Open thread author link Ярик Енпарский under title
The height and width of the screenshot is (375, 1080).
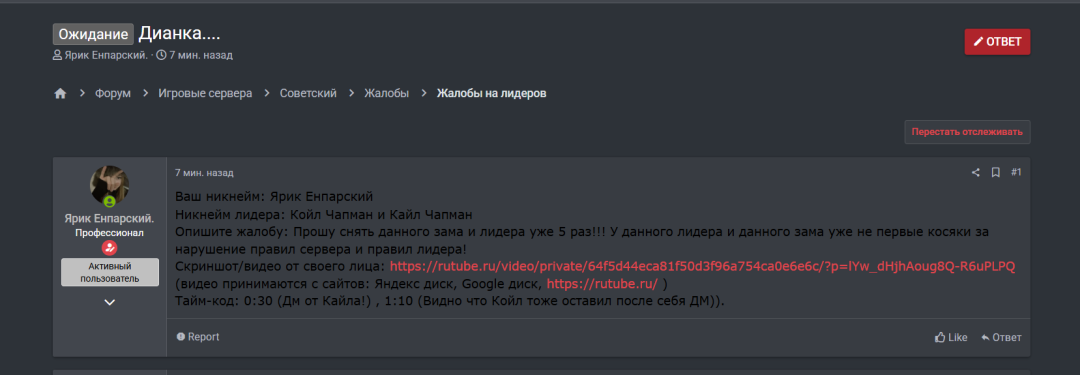[x=106, y=55]
